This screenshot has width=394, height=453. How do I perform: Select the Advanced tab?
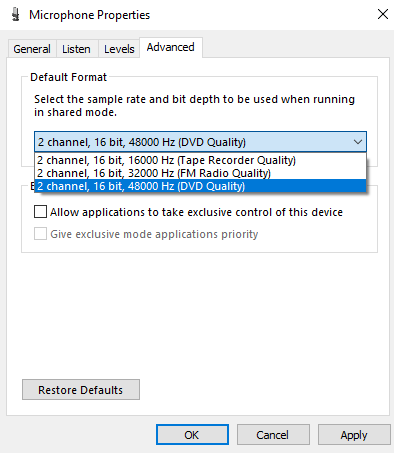pyautogui.click(x=171, y=47)
